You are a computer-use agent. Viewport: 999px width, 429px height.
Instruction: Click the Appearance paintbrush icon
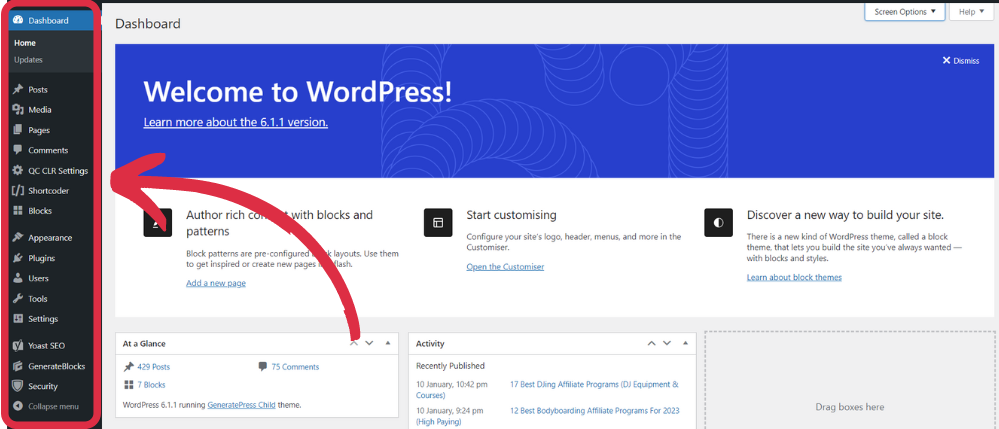point(18,238)
